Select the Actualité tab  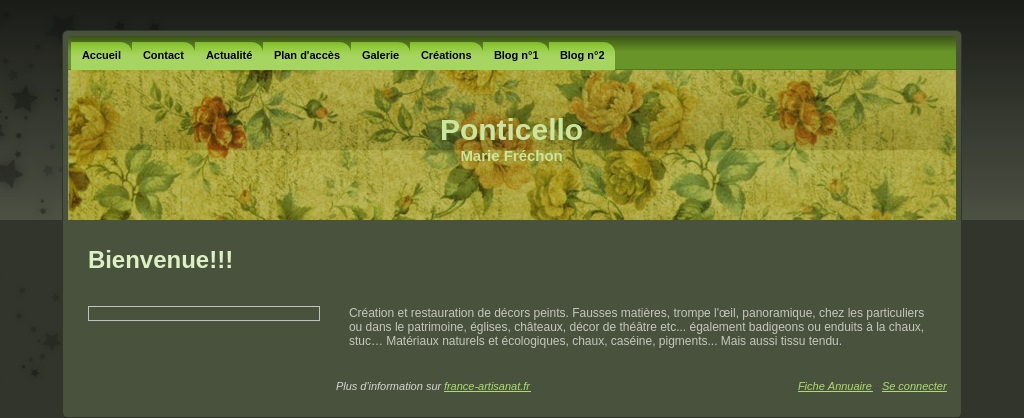coord(229,56)
